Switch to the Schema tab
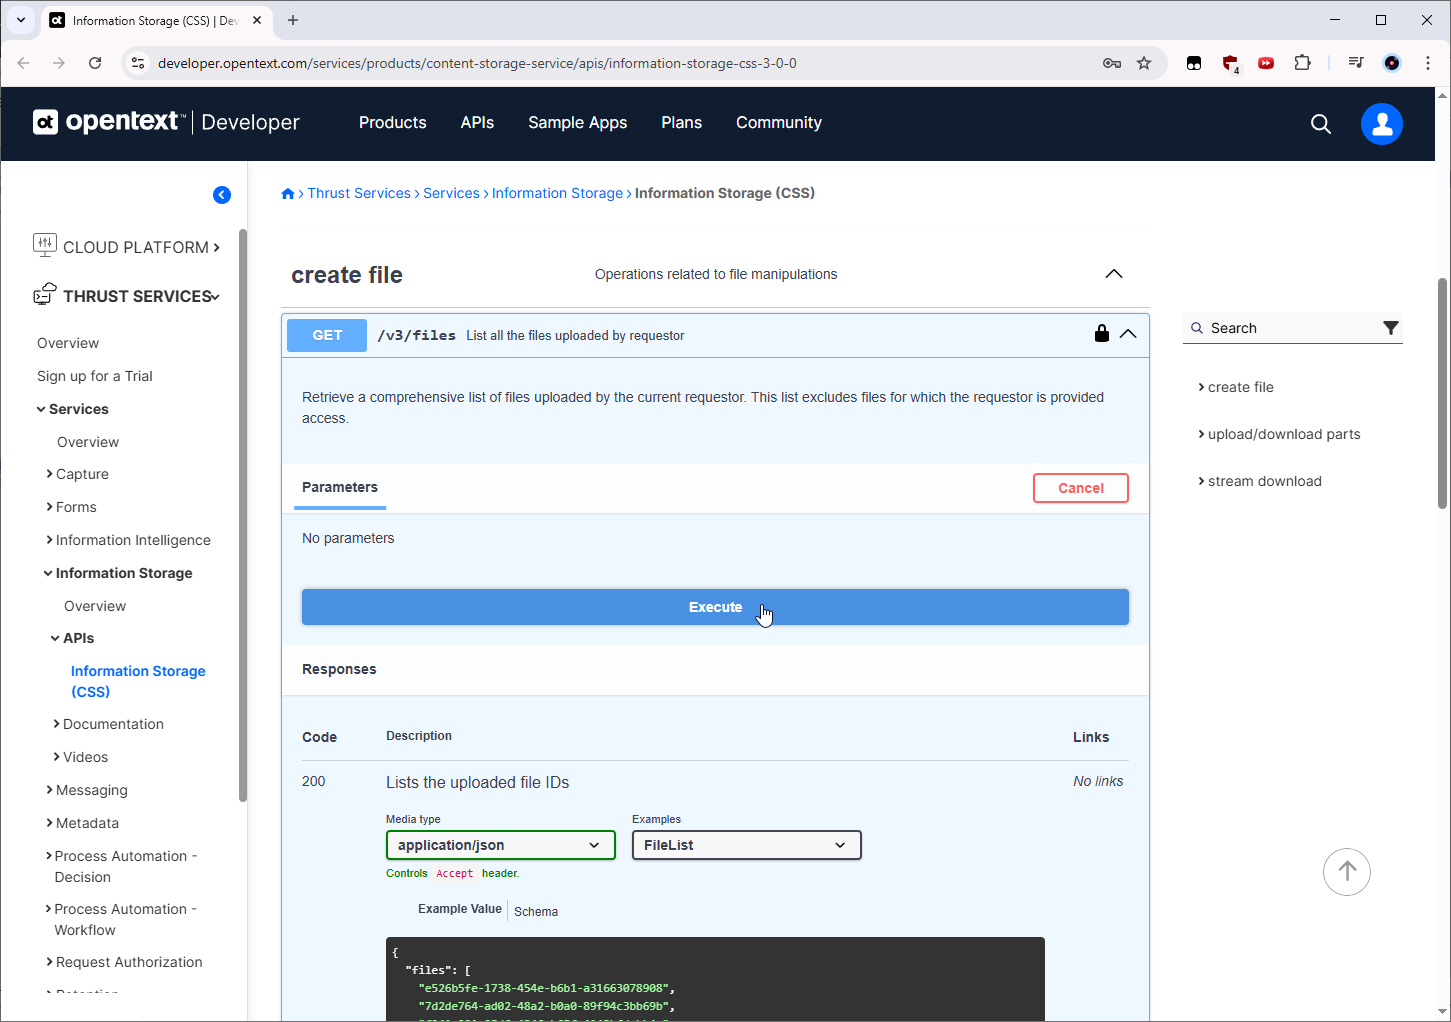This screenshot has height=1022, width=1451. (536, 911)
